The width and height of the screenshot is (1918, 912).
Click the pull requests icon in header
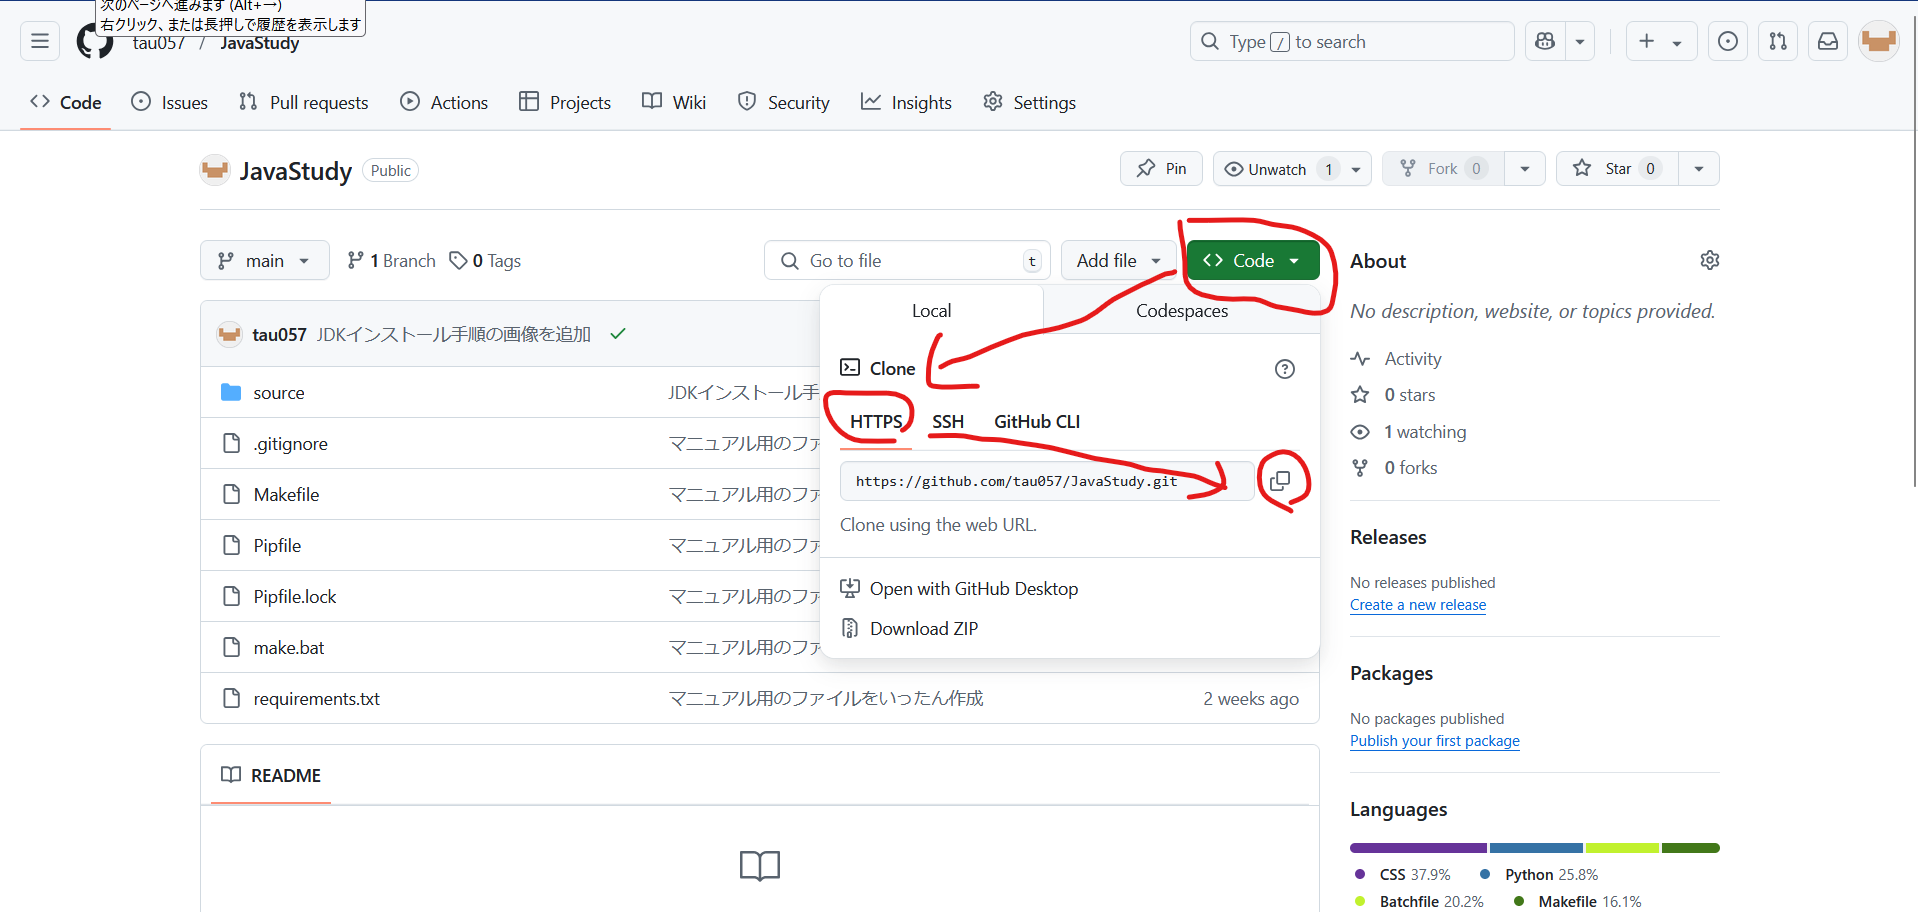1777,41
